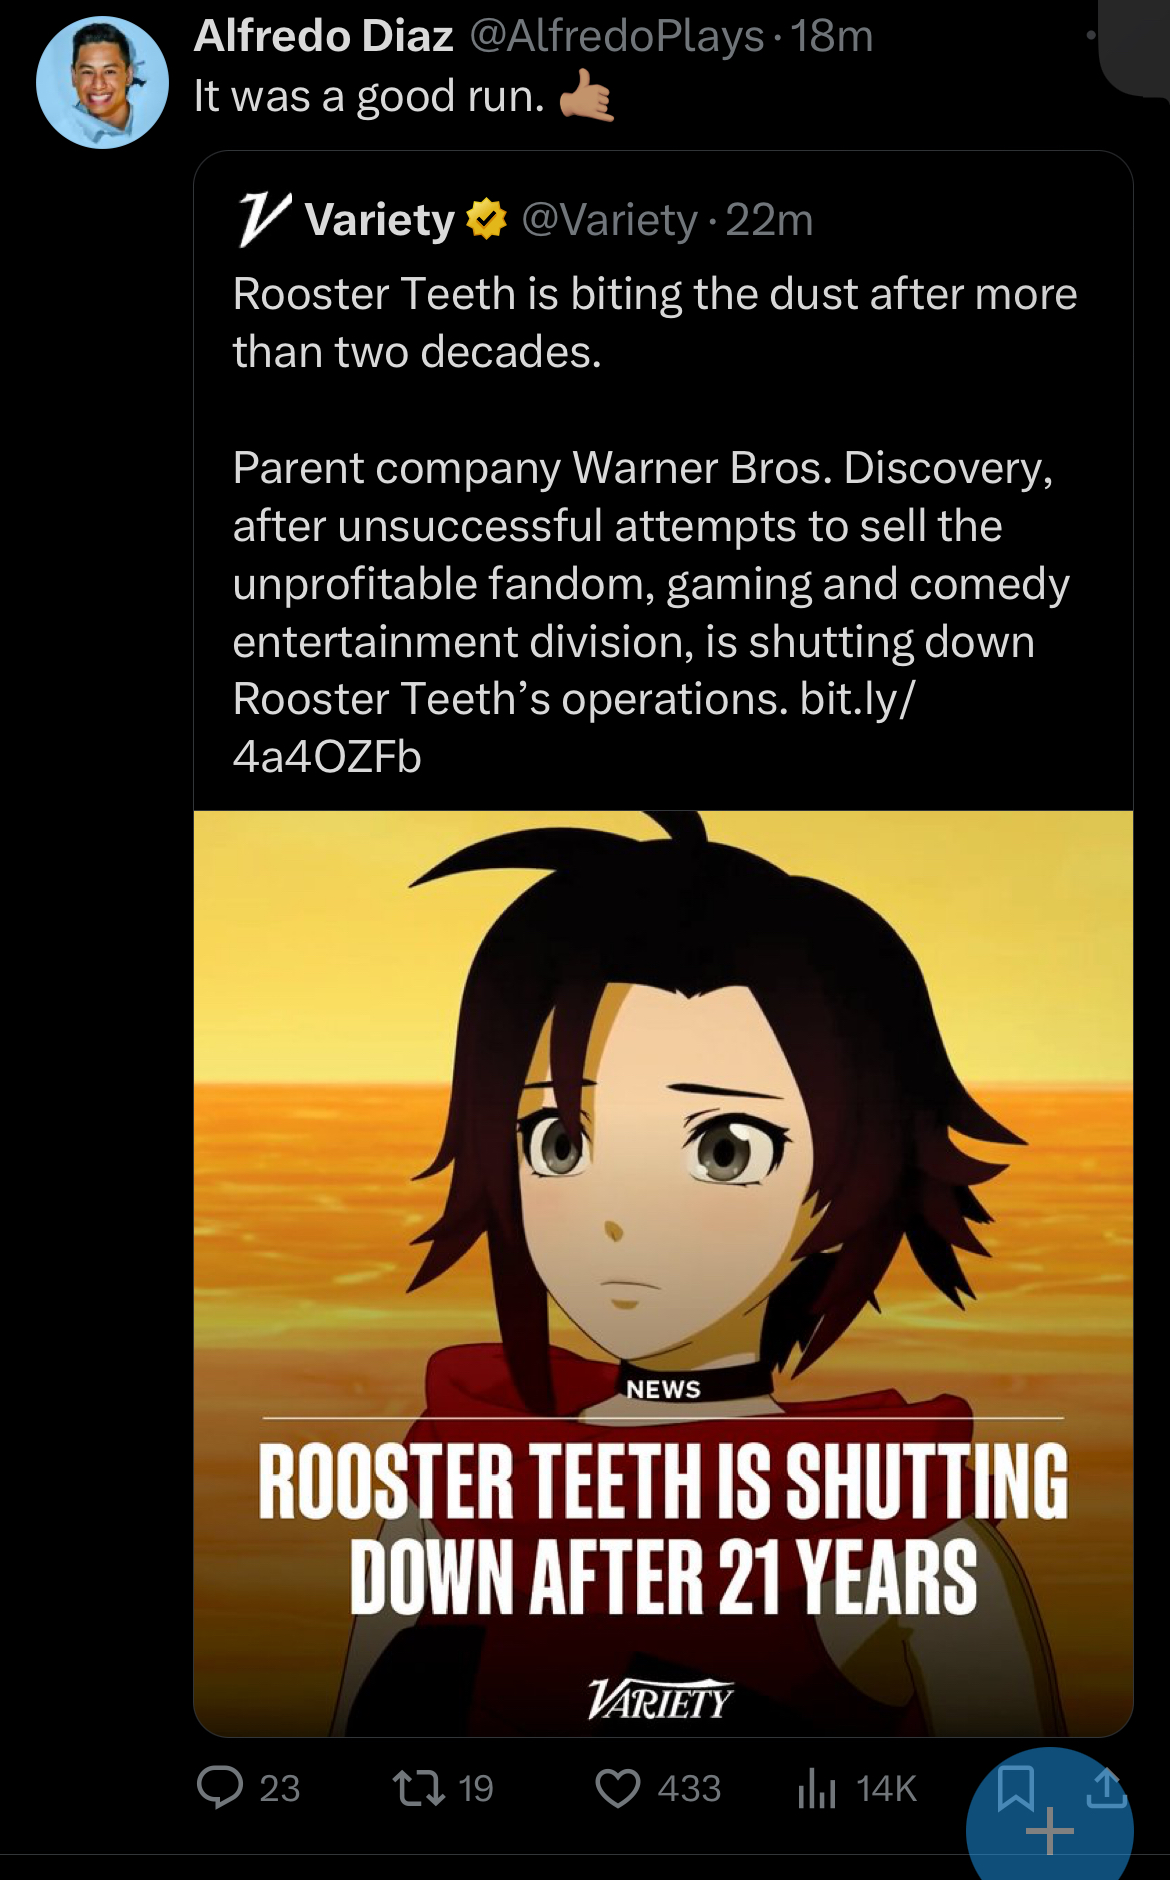
Task: Open the quoted tweet text about Rooster Teeth
Action: [x=655, y=525]
